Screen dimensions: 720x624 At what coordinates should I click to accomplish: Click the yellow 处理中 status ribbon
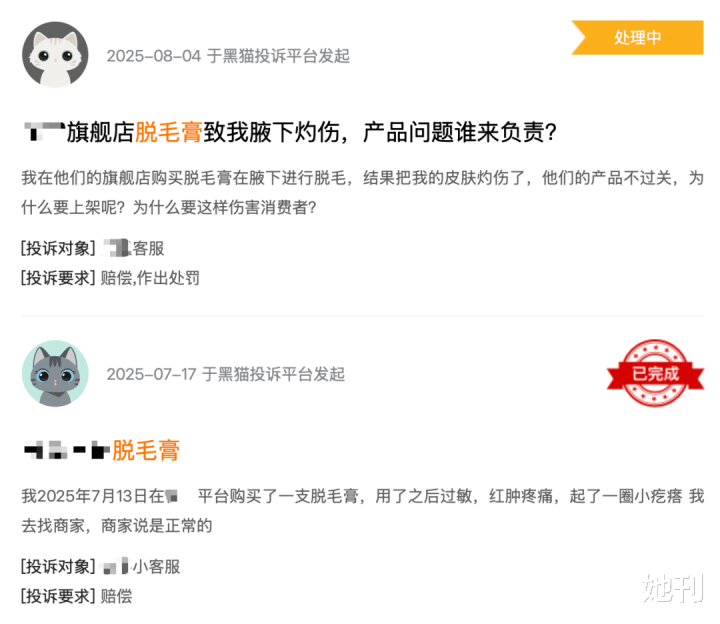(637, 37)
